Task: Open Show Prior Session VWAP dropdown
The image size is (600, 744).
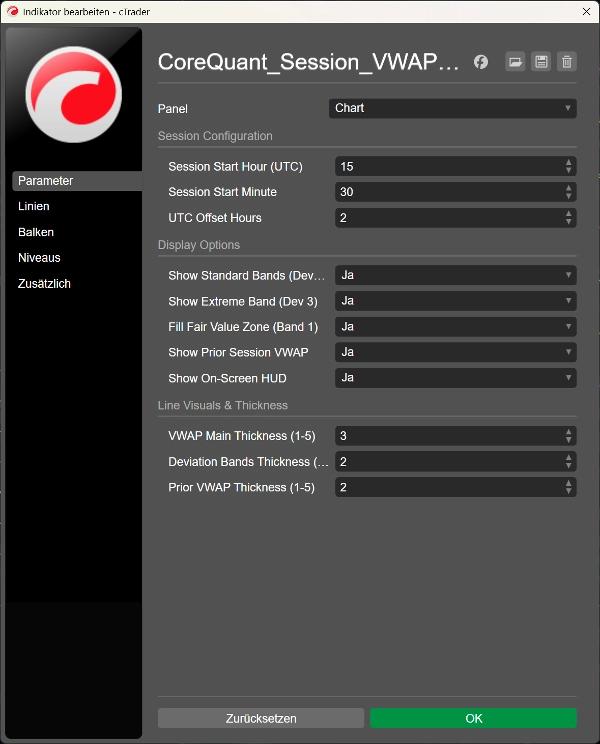Action: pos(455,352)
